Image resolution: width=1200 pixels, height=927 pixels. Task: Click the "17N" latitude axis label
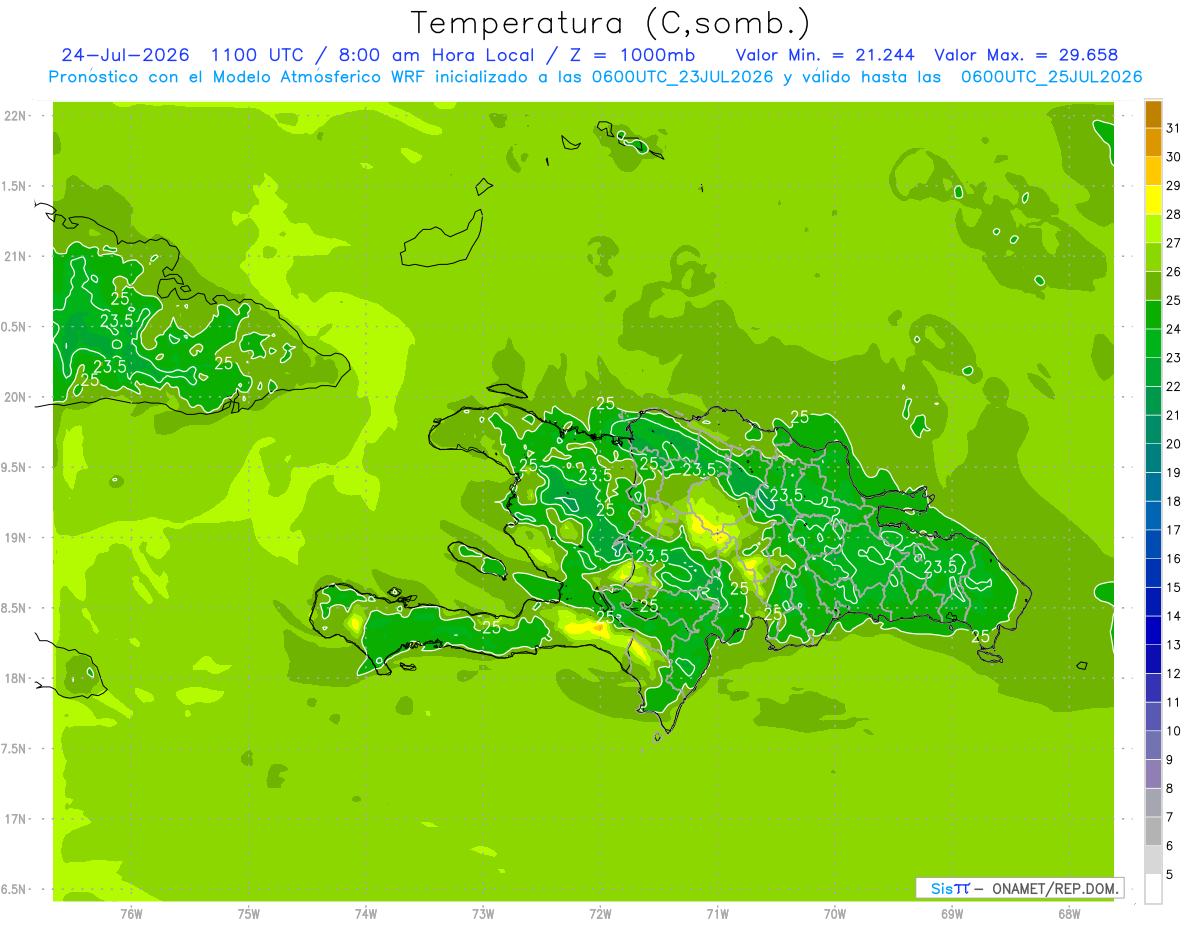(17, 819)
